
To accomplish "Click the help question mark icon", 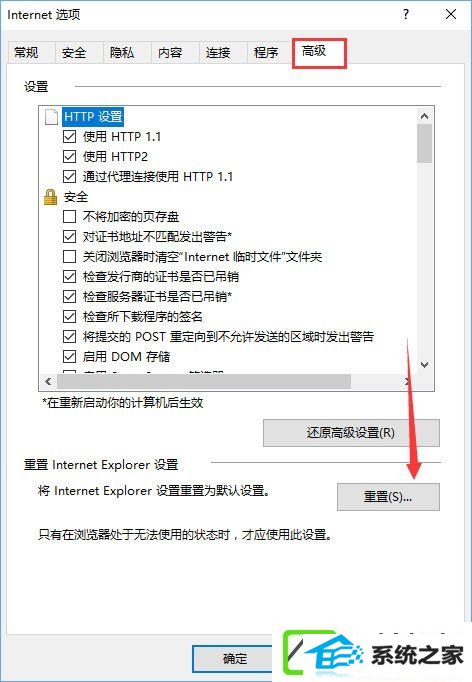I will click(405, 14).
